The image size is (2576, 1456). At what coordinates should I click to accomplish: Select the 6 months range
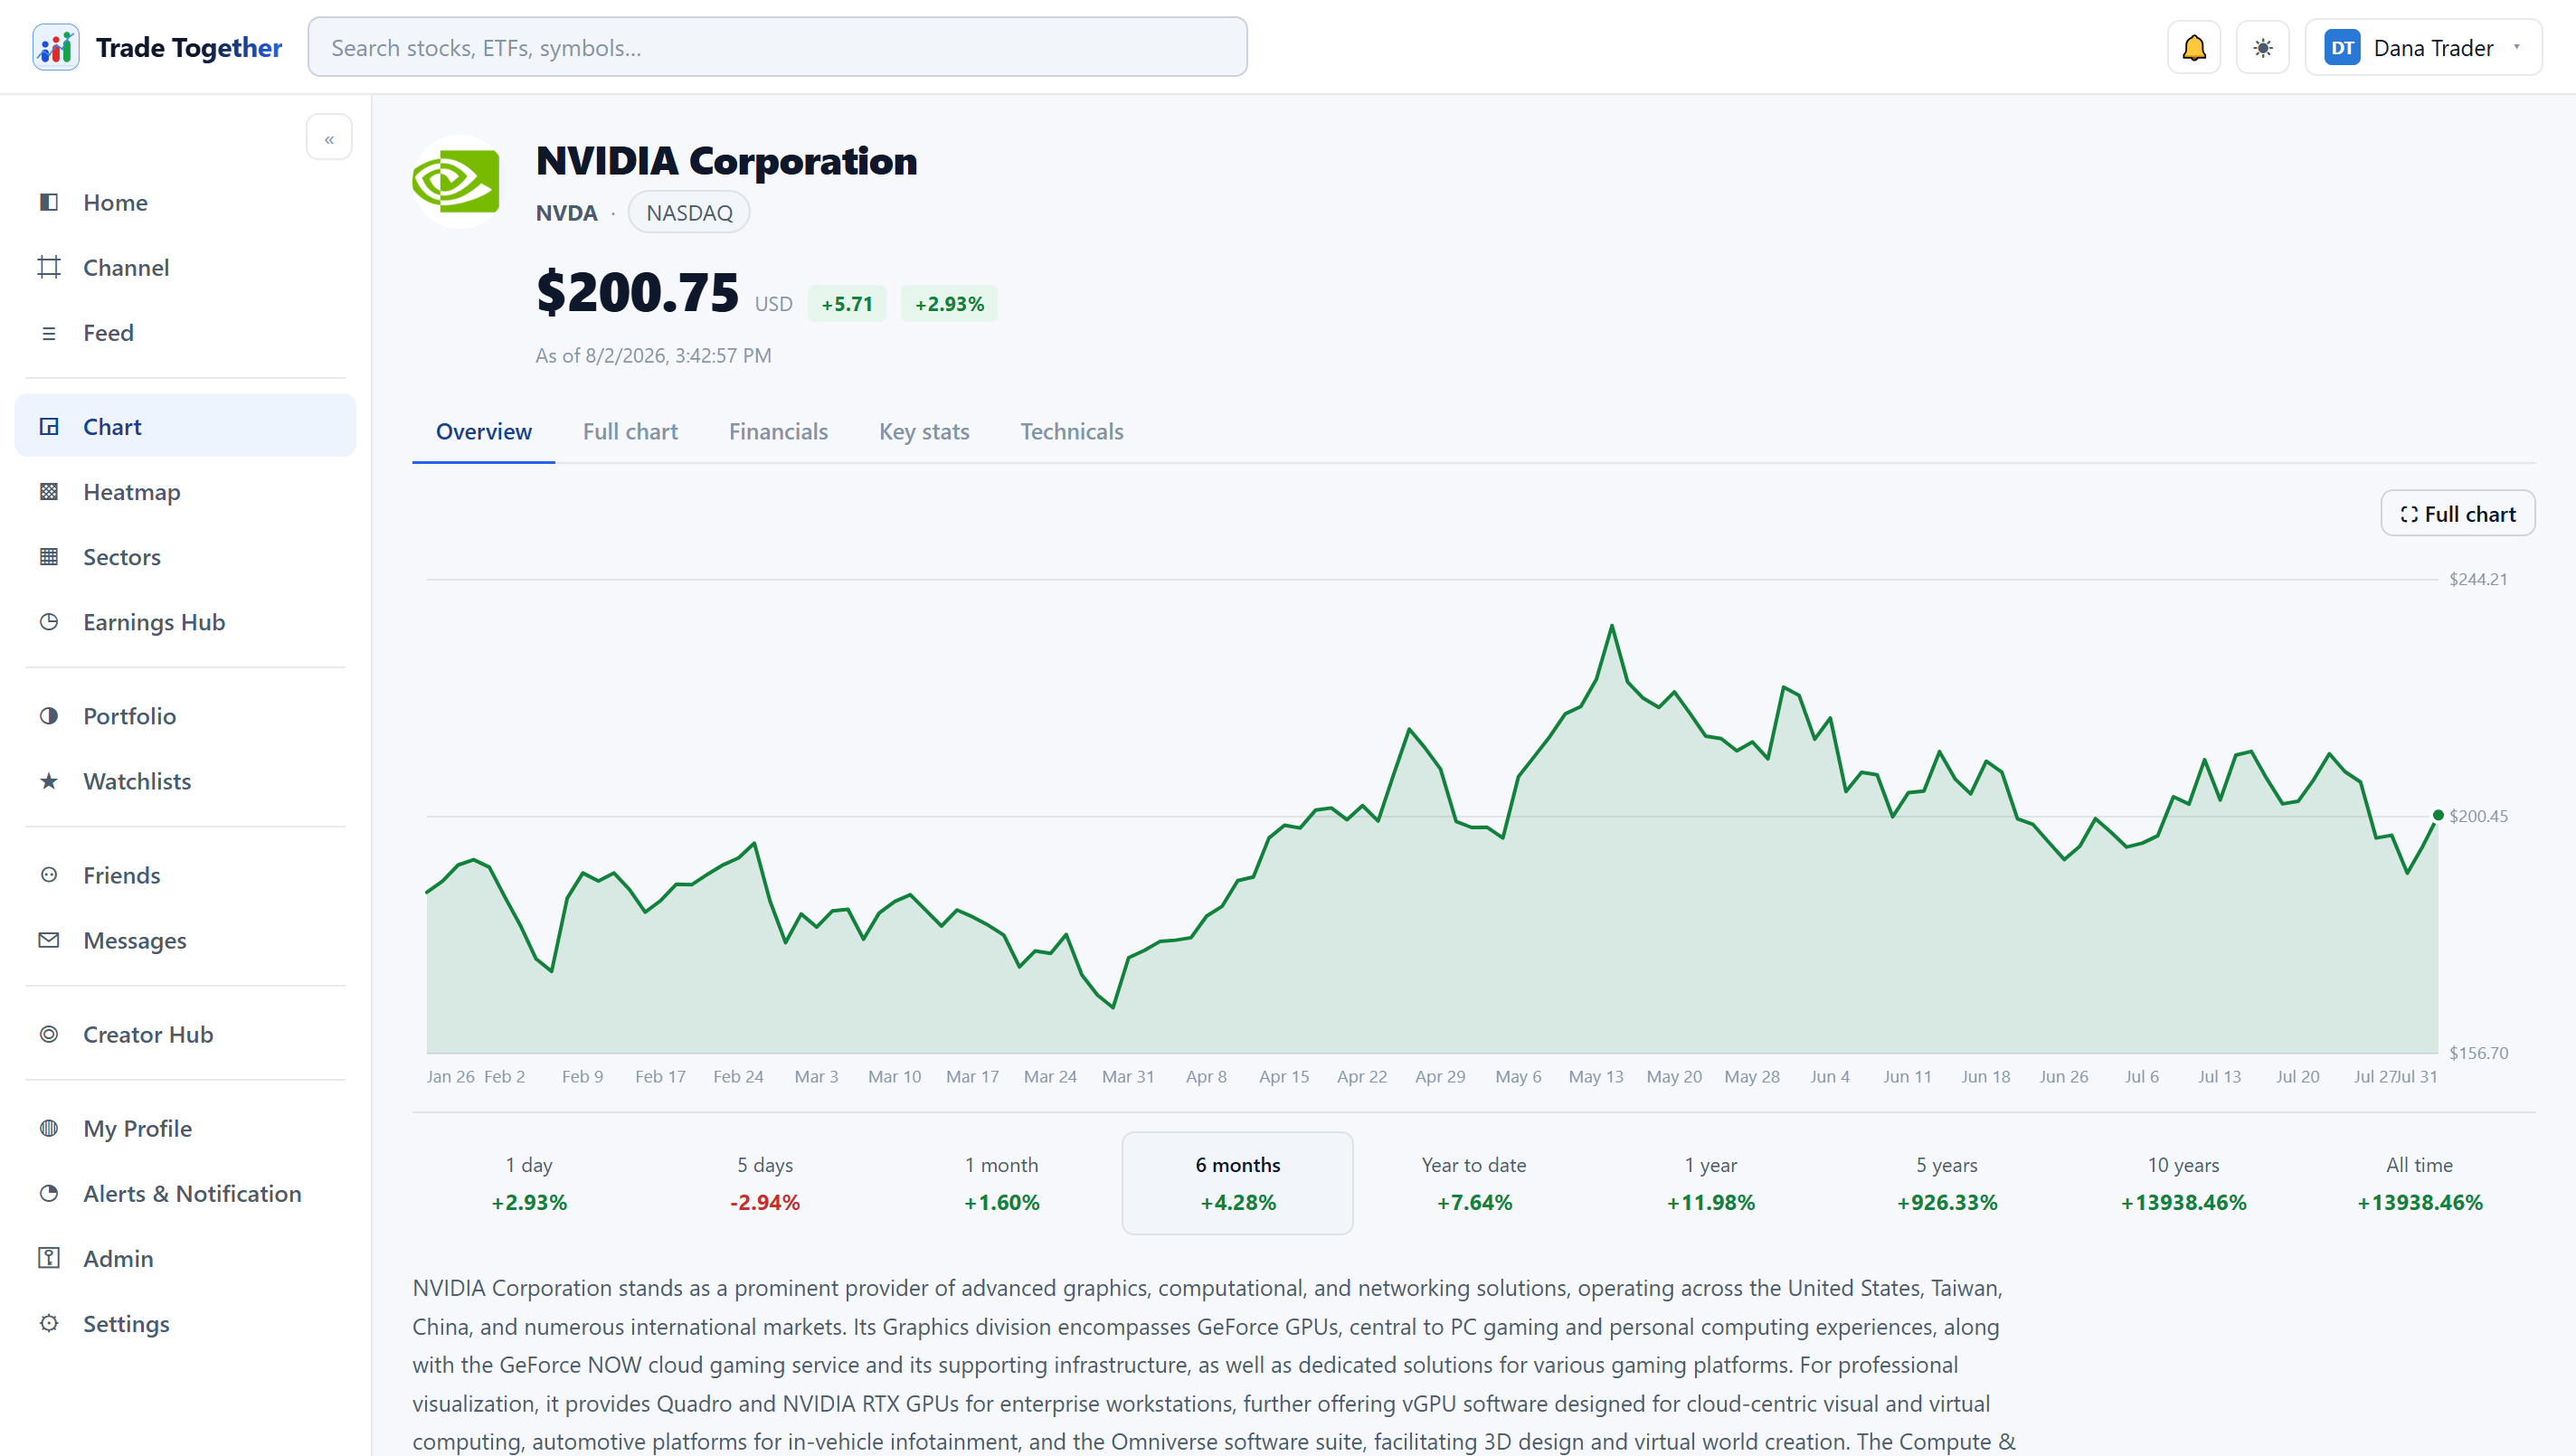coord(1238,1183)
